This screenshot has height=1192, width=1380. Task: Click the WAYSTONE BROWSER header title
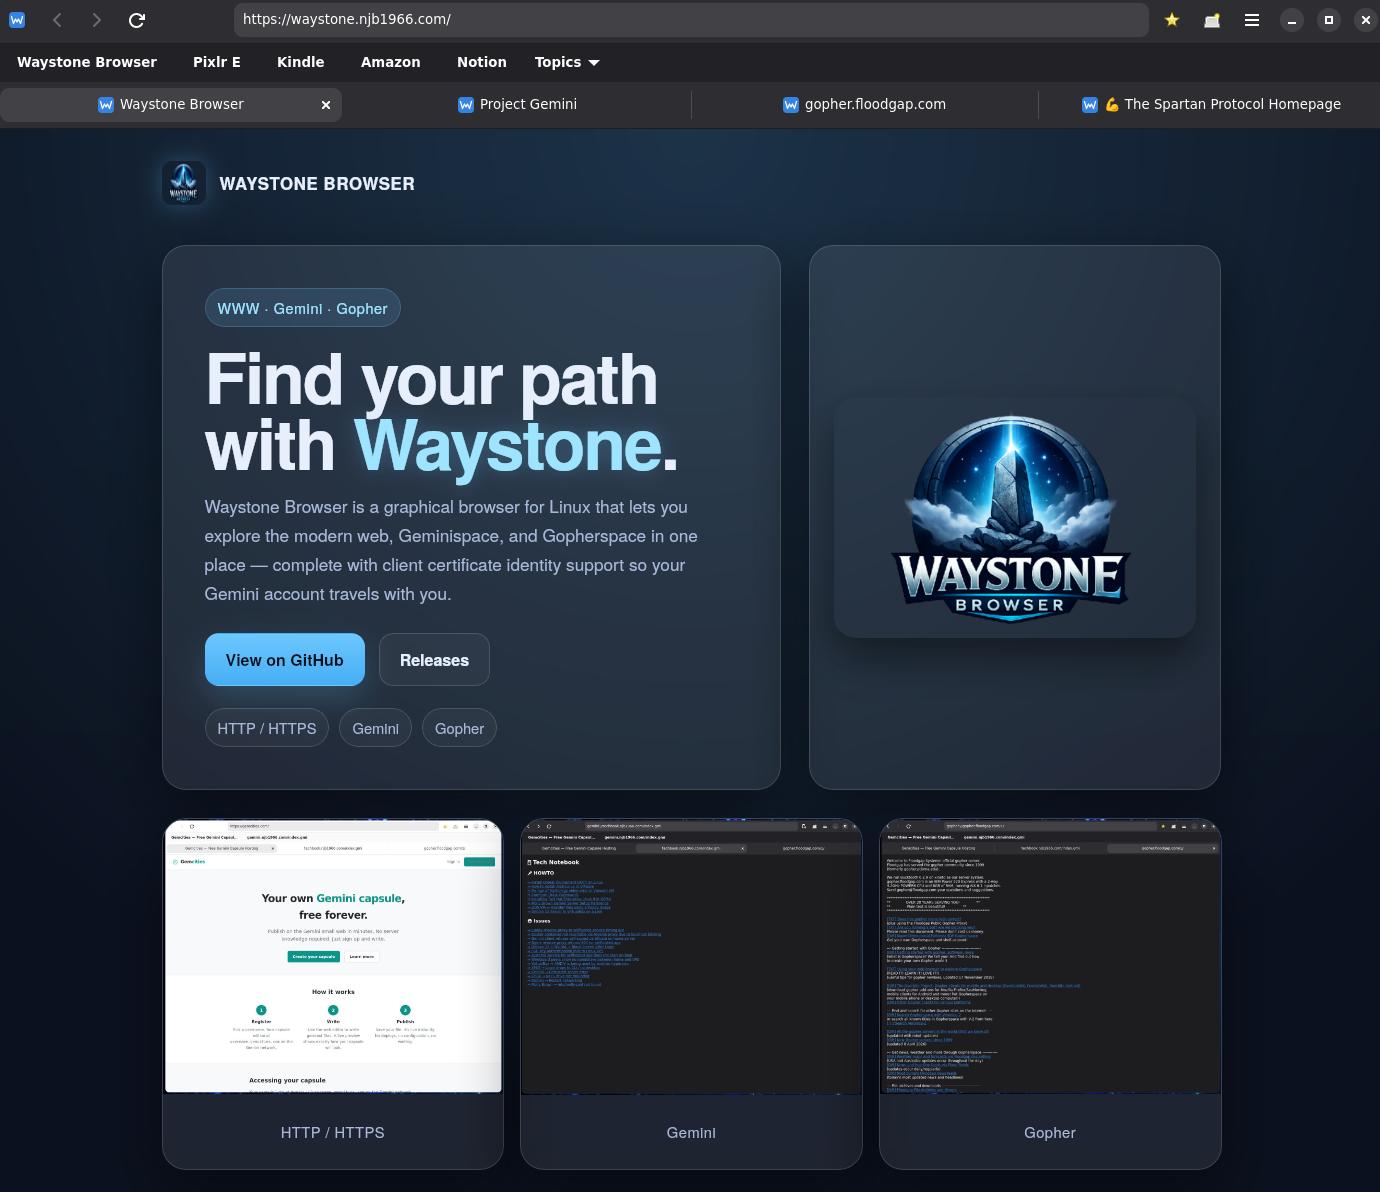[x=317, y=184]
